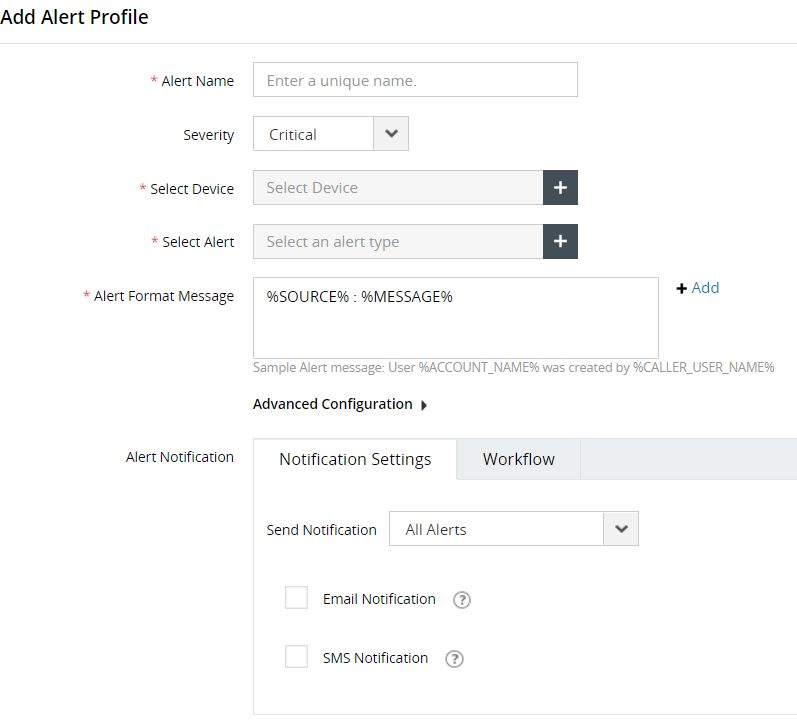Click the All Alerts selection box
This screenshot has width=797, height=727.
pos(496,529)
